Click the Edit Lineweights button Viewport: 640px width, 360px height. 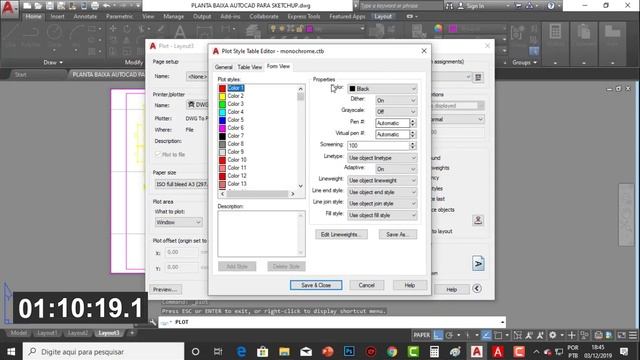[x=341, y=235]
